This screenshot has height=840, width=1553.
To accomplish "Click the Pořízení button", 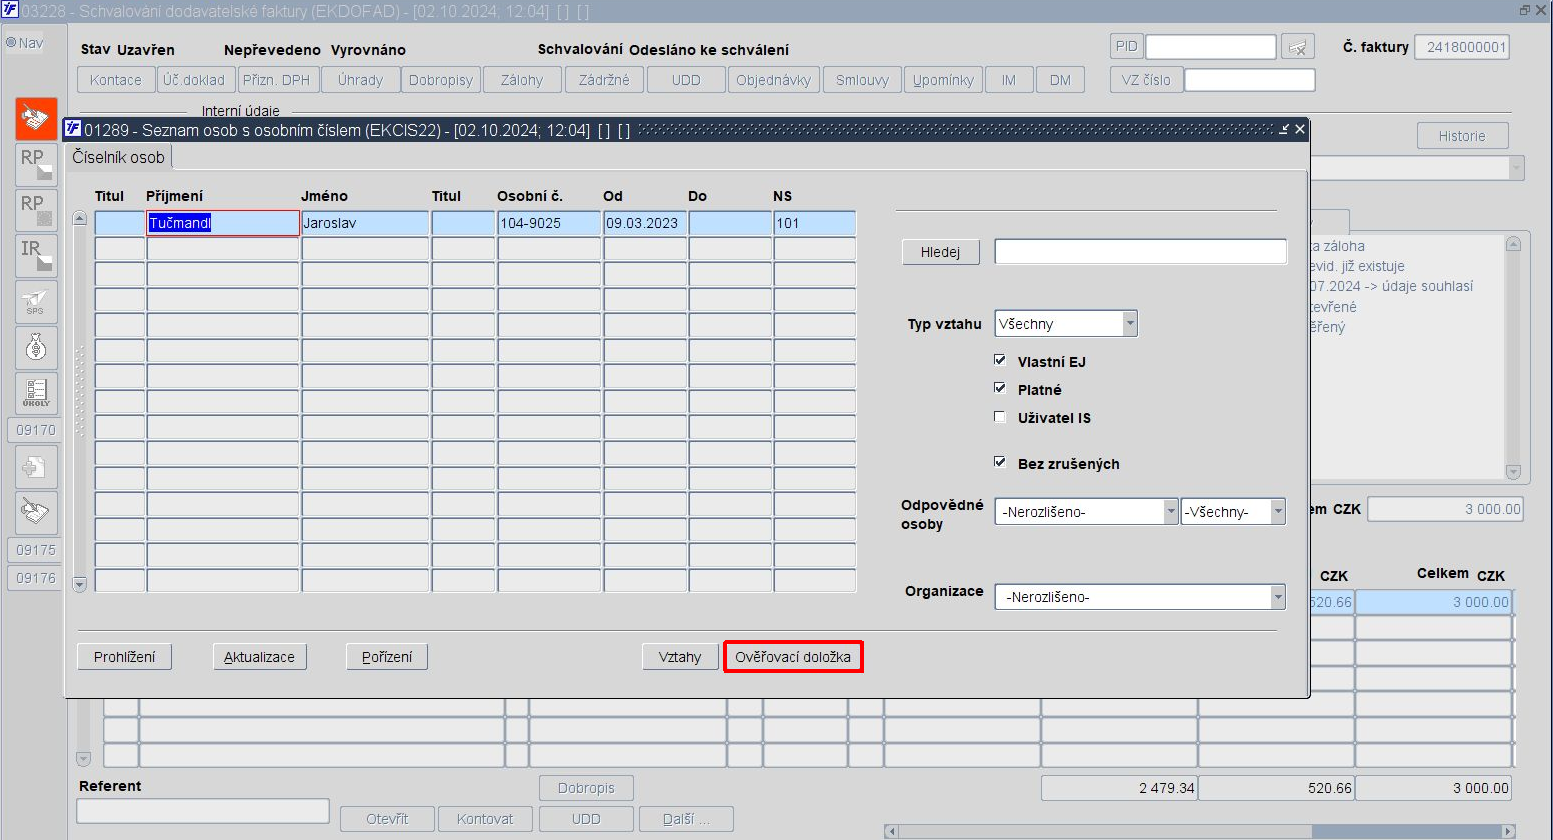I will point(387,657).
